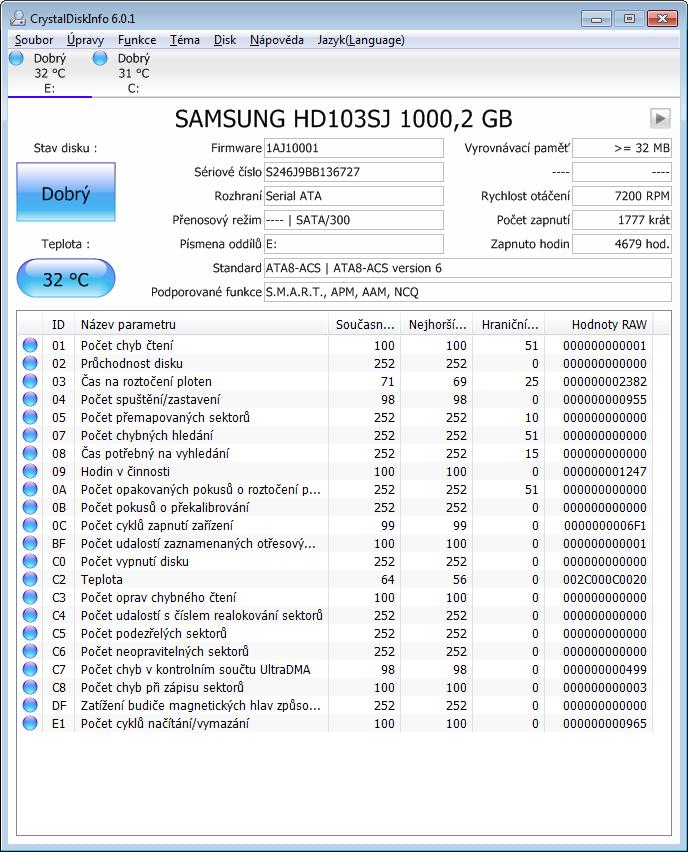The image size is (688, 852).
Task: Select RAW value 0000000006F1
Action: [605, 525]
